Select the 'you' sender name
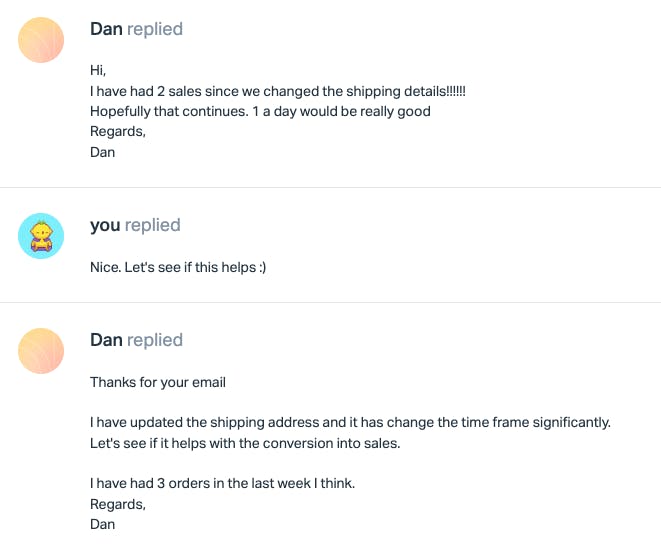 (x=105, y=225)
